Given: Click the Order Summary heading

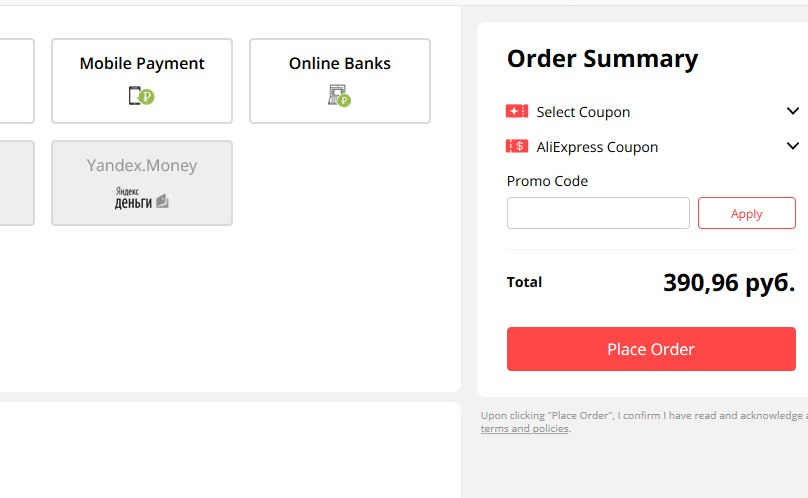Looking at the screenshot, I should 602,58.
